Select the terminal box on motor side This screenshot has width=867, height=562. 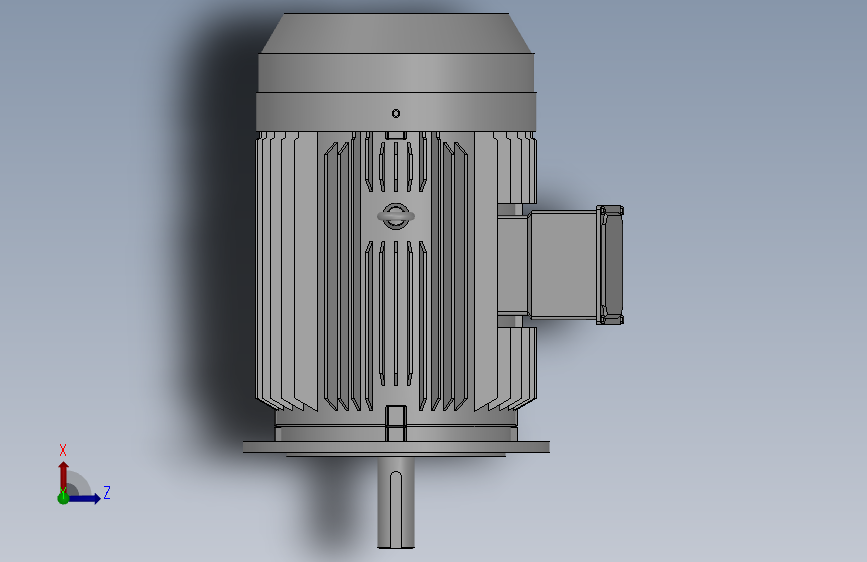(x=562, y=264)
